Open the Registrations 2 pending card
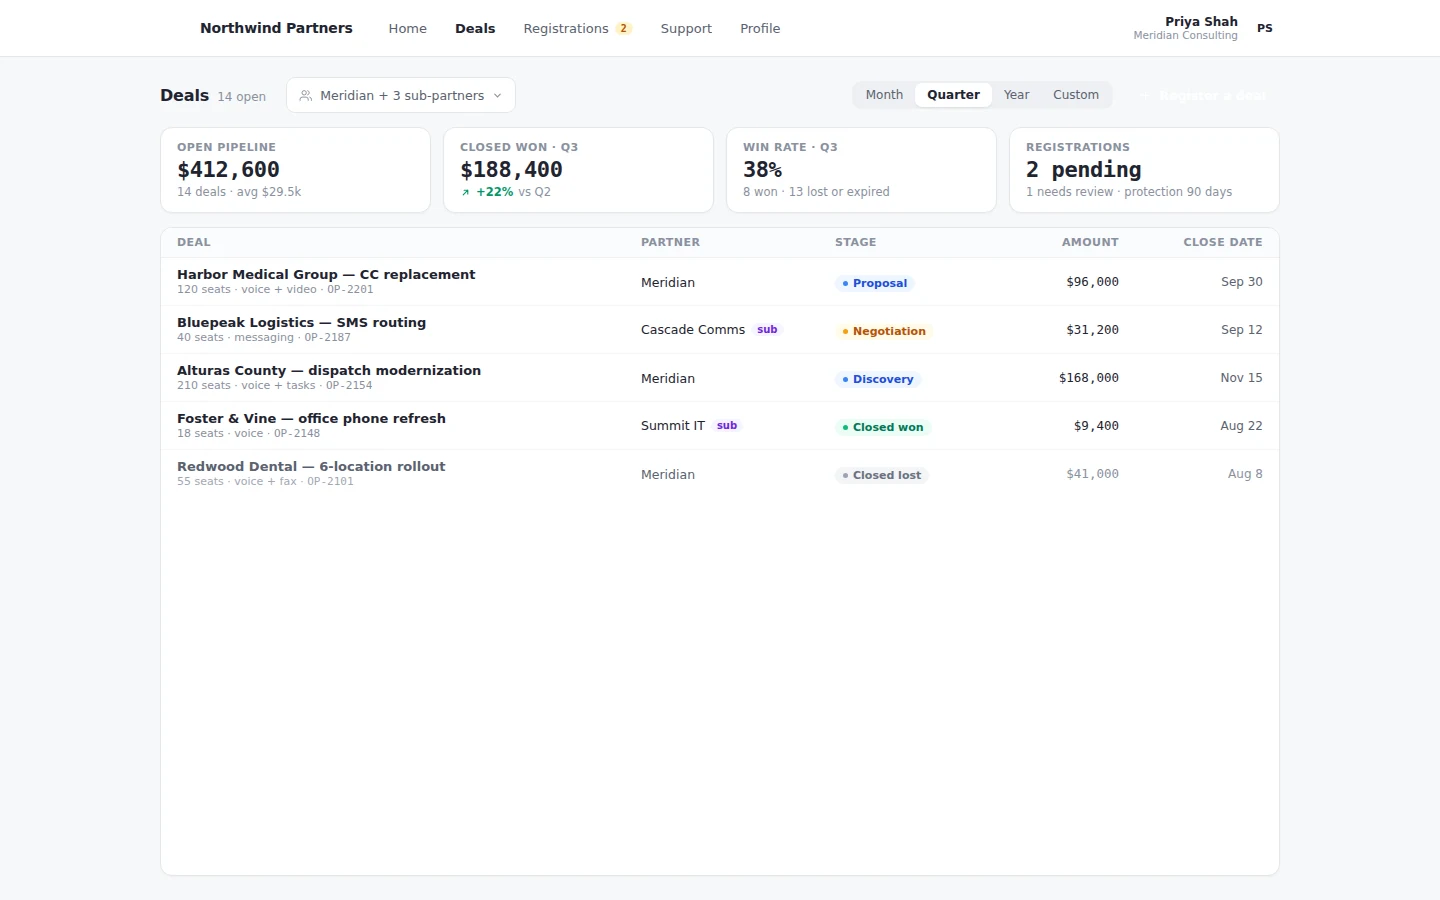The image size is (1440, 900). [x=1144, y=170]
